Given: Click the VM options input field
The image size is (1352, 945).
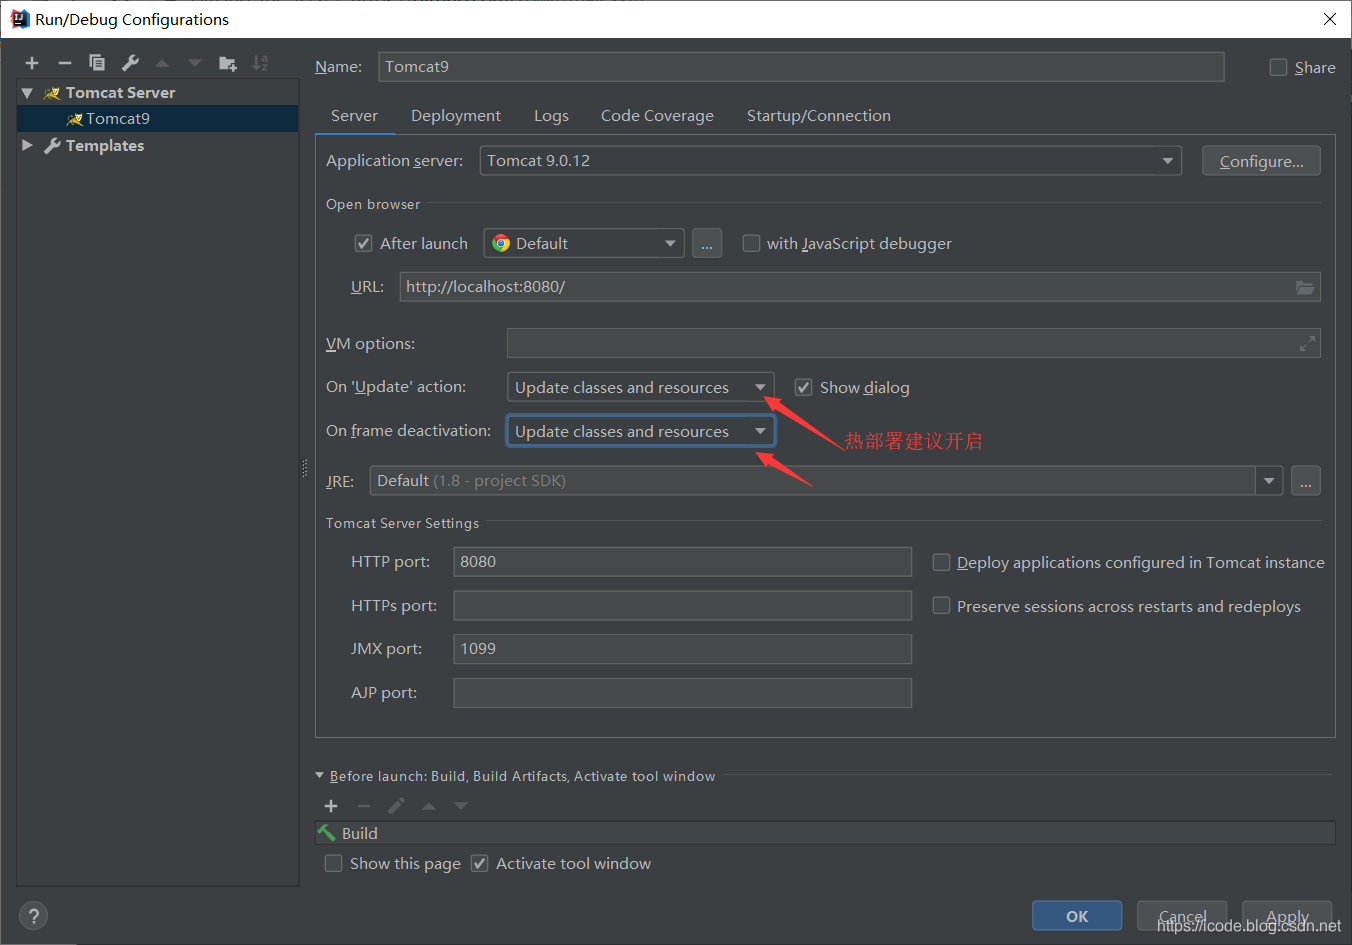Looking at the screenshot, I should tap(914, 344).
